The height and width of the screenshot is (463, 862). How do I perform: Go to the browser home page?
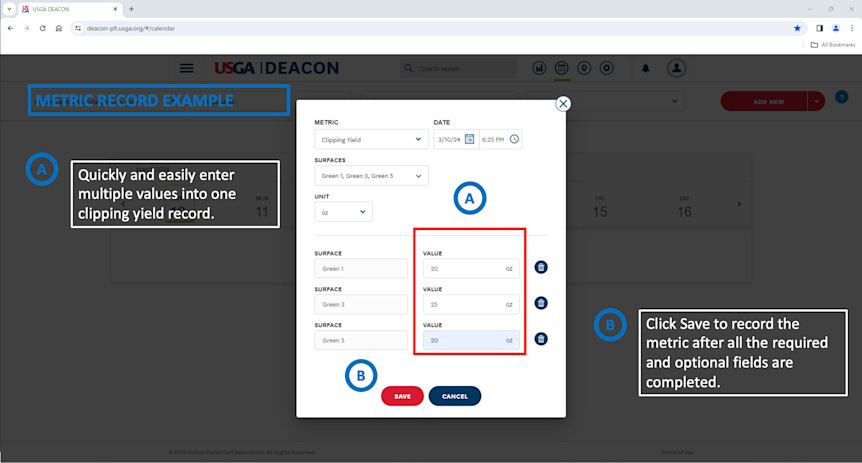(59, 28)
